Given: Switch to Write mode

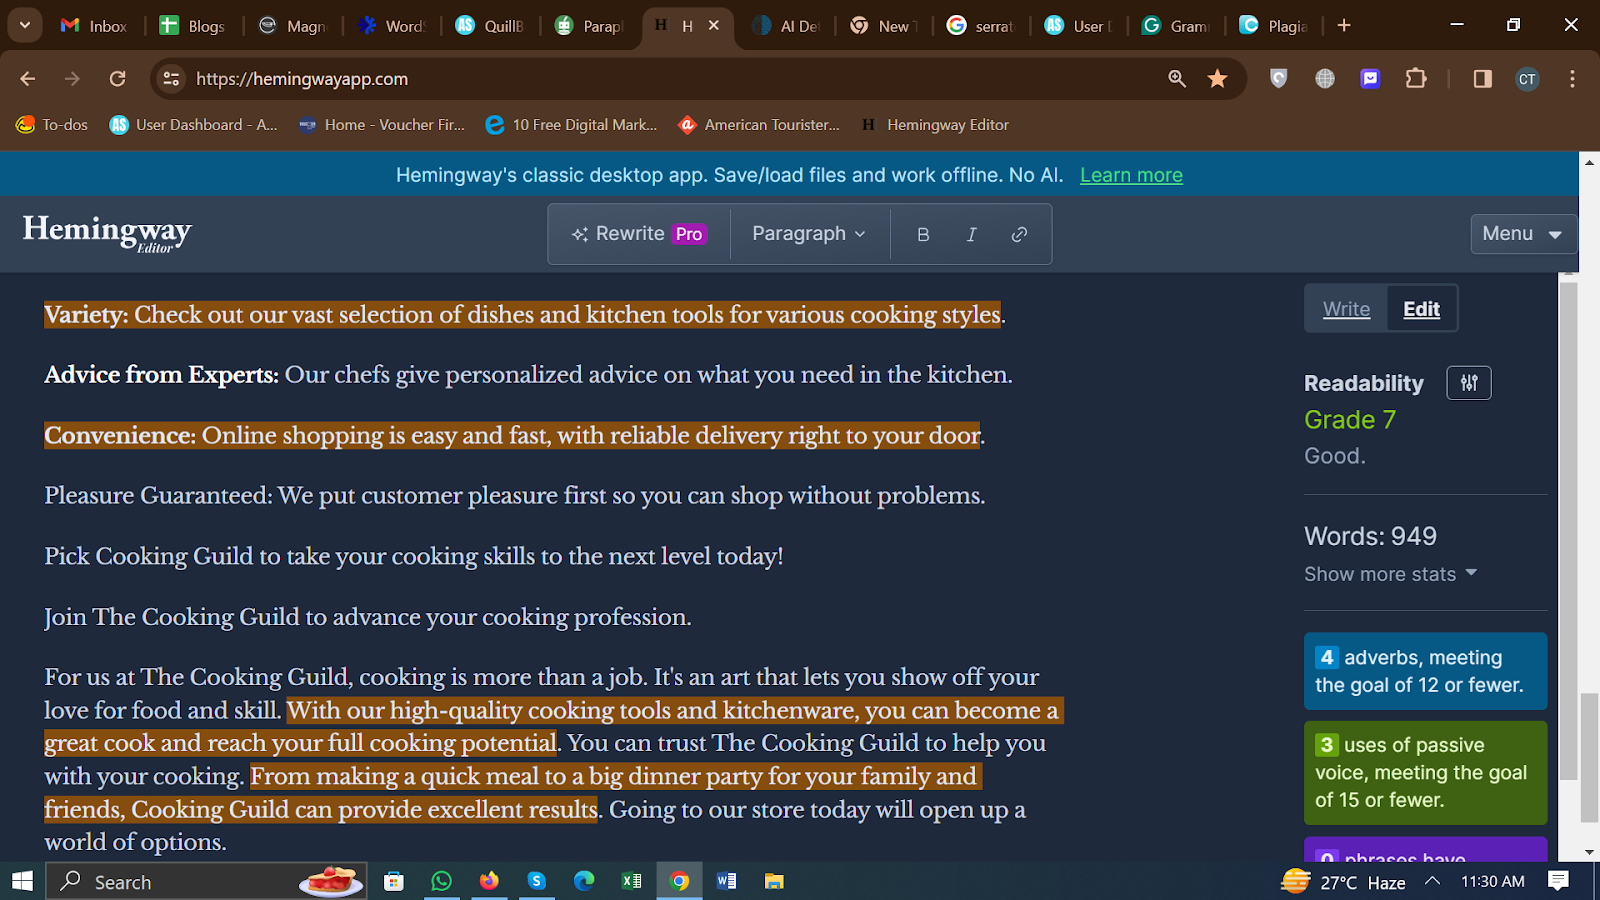Looking at the screenshot, I should click(1346, 309).
